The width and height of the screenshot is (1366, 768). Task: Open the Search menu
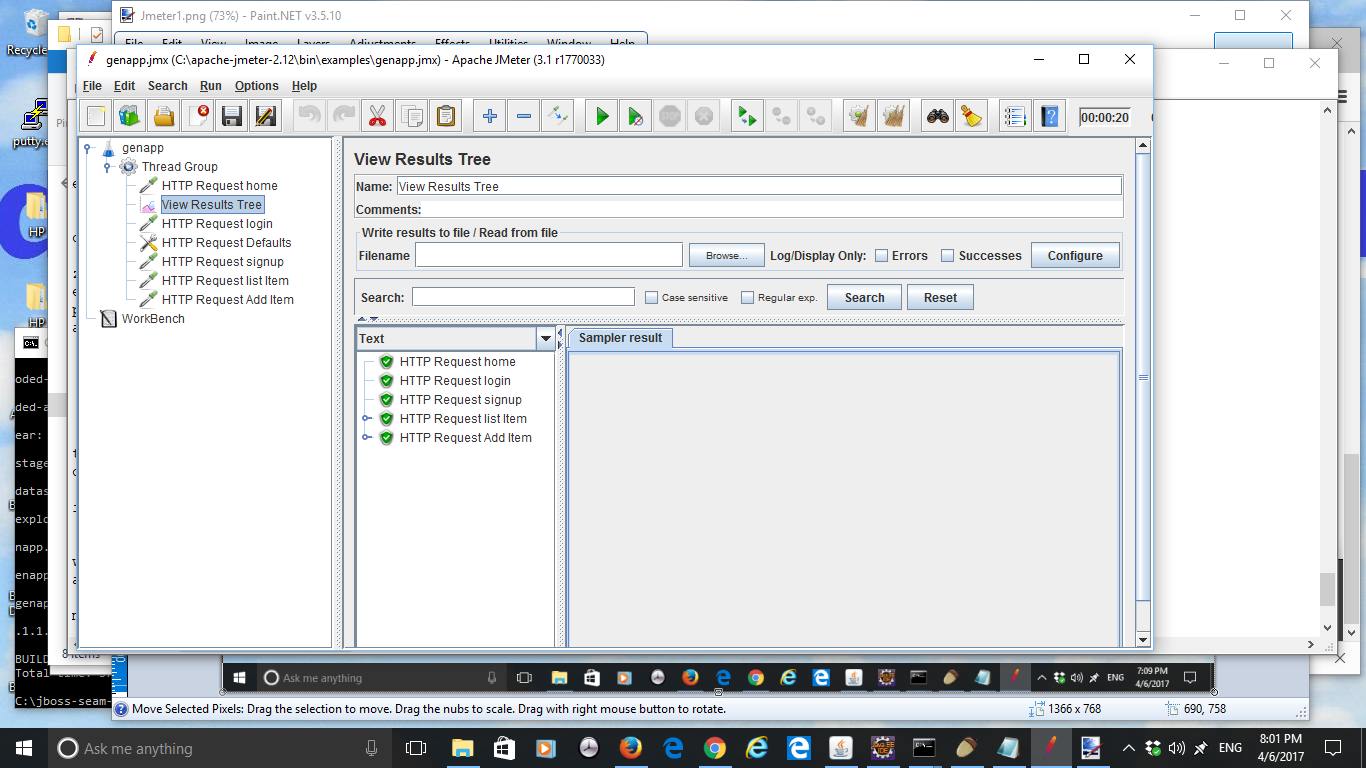168,86
